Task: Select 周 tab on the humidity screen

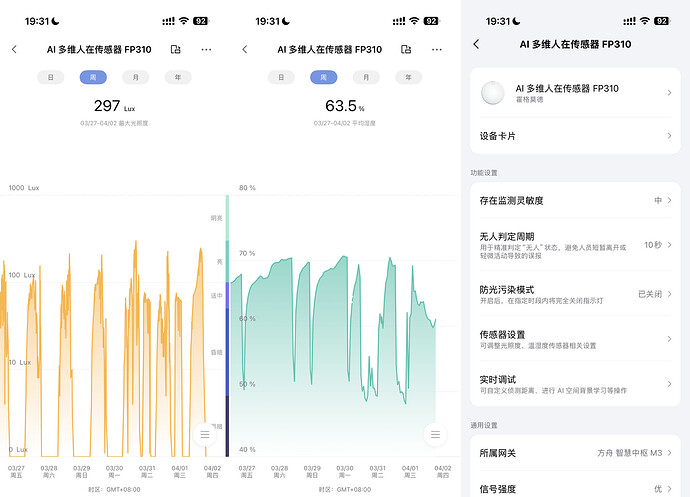Action: [x=323, y=77]
